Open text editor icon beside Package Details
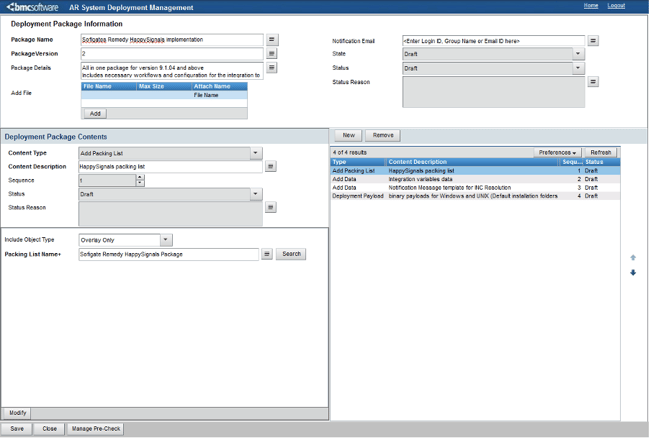This screenshot has width=651, height=440. (x=272, y=68)
